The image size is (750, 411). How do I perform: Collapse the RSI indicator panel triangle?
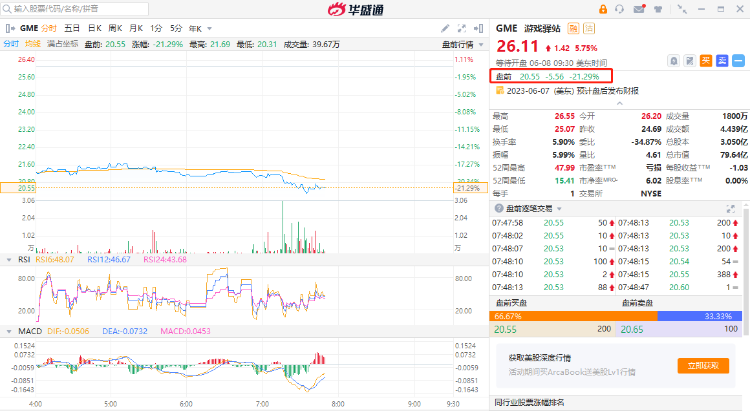pyautogui.click(x=9, y=260)
